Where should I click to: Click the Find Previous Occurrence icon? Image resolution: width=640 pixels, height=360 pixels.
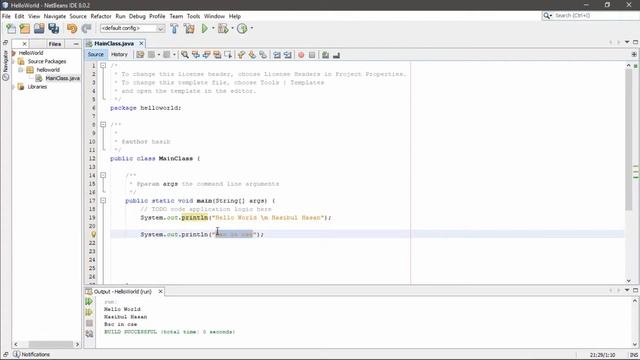[x=196, y=55]
